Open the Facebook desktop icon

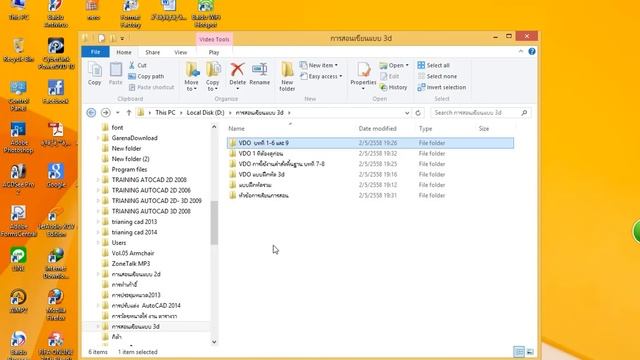tap(56, 92)
